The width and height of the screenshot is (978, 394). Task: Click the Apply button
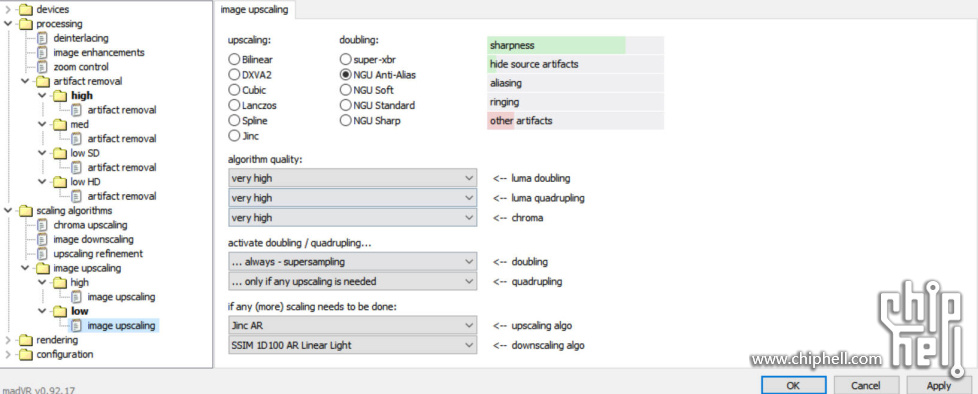pyautogui.click(x=939, y=385)
